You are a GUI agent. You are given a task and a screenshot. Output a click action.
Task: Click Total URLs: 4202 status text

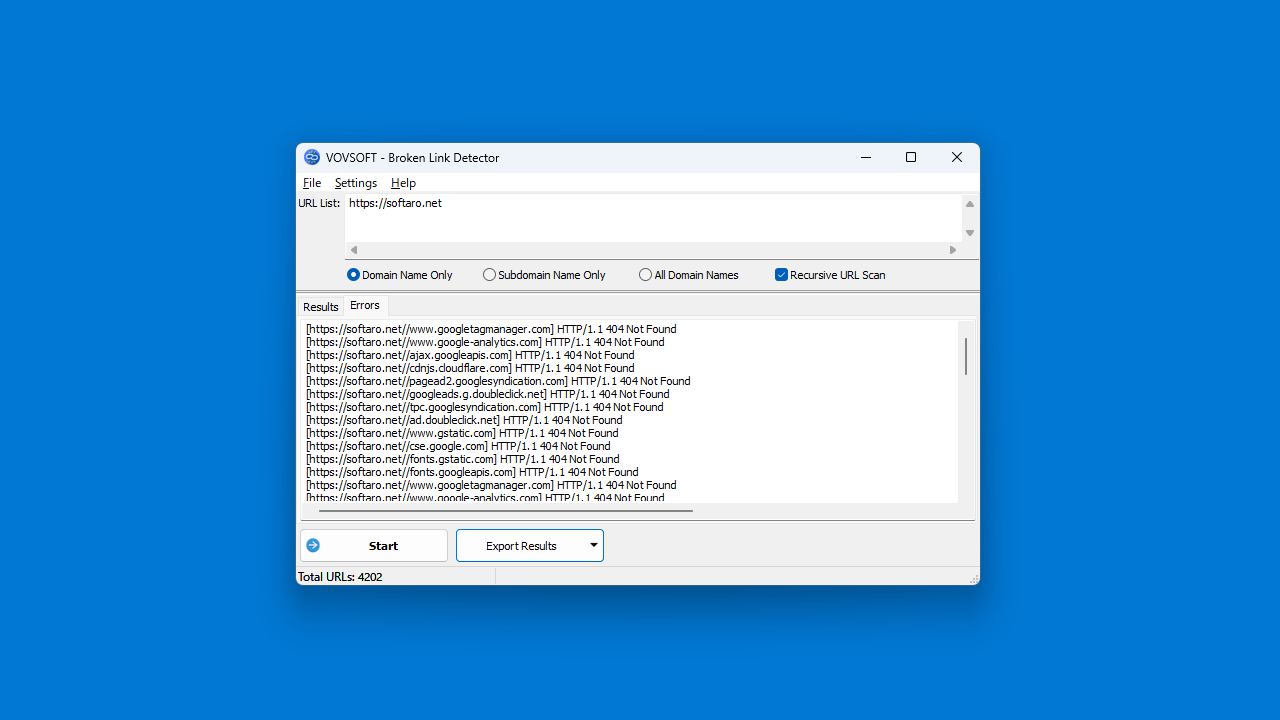click(340, 577)
